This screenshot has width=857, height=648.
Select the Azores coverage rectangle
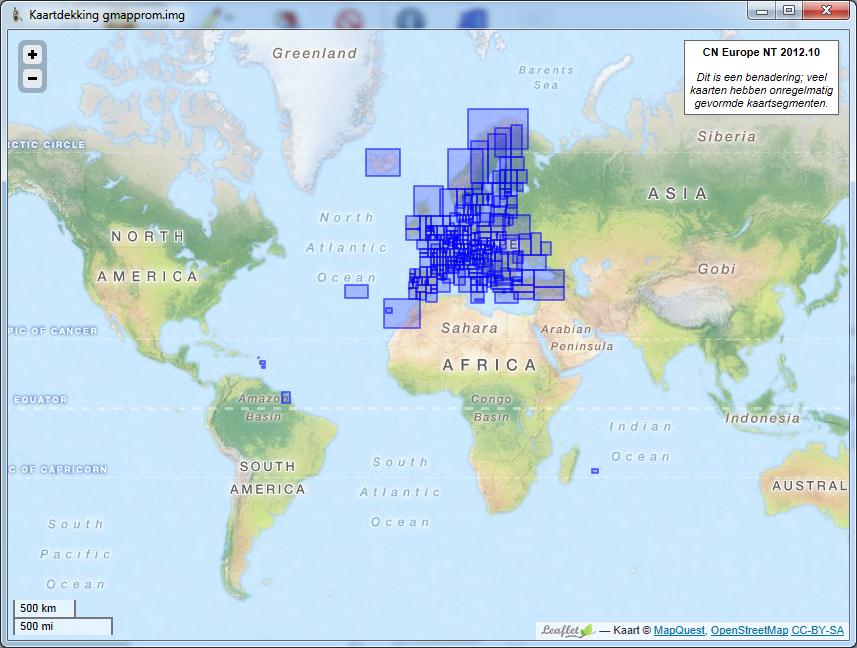coord(356,291)
